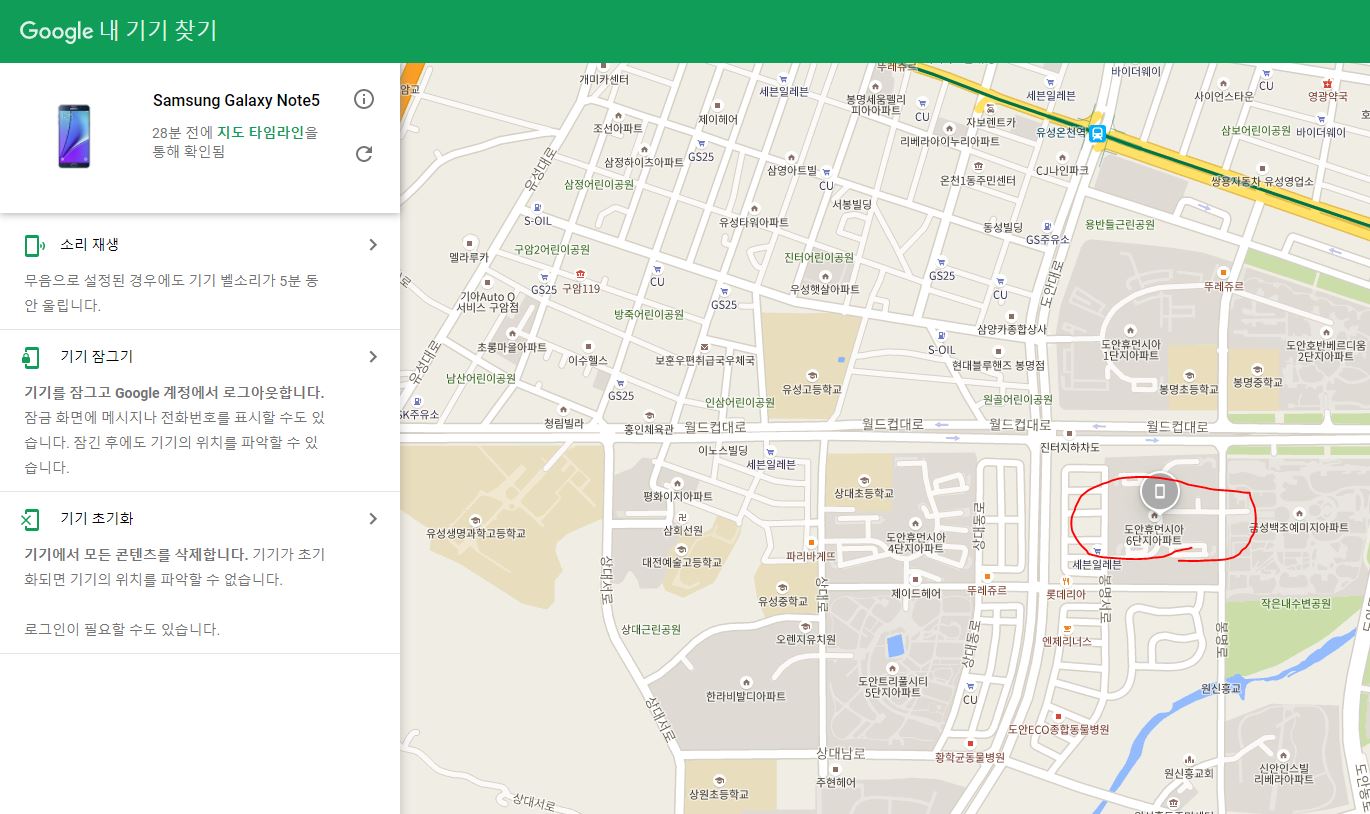Click the 홍인체육관 marker

[649, 415]
